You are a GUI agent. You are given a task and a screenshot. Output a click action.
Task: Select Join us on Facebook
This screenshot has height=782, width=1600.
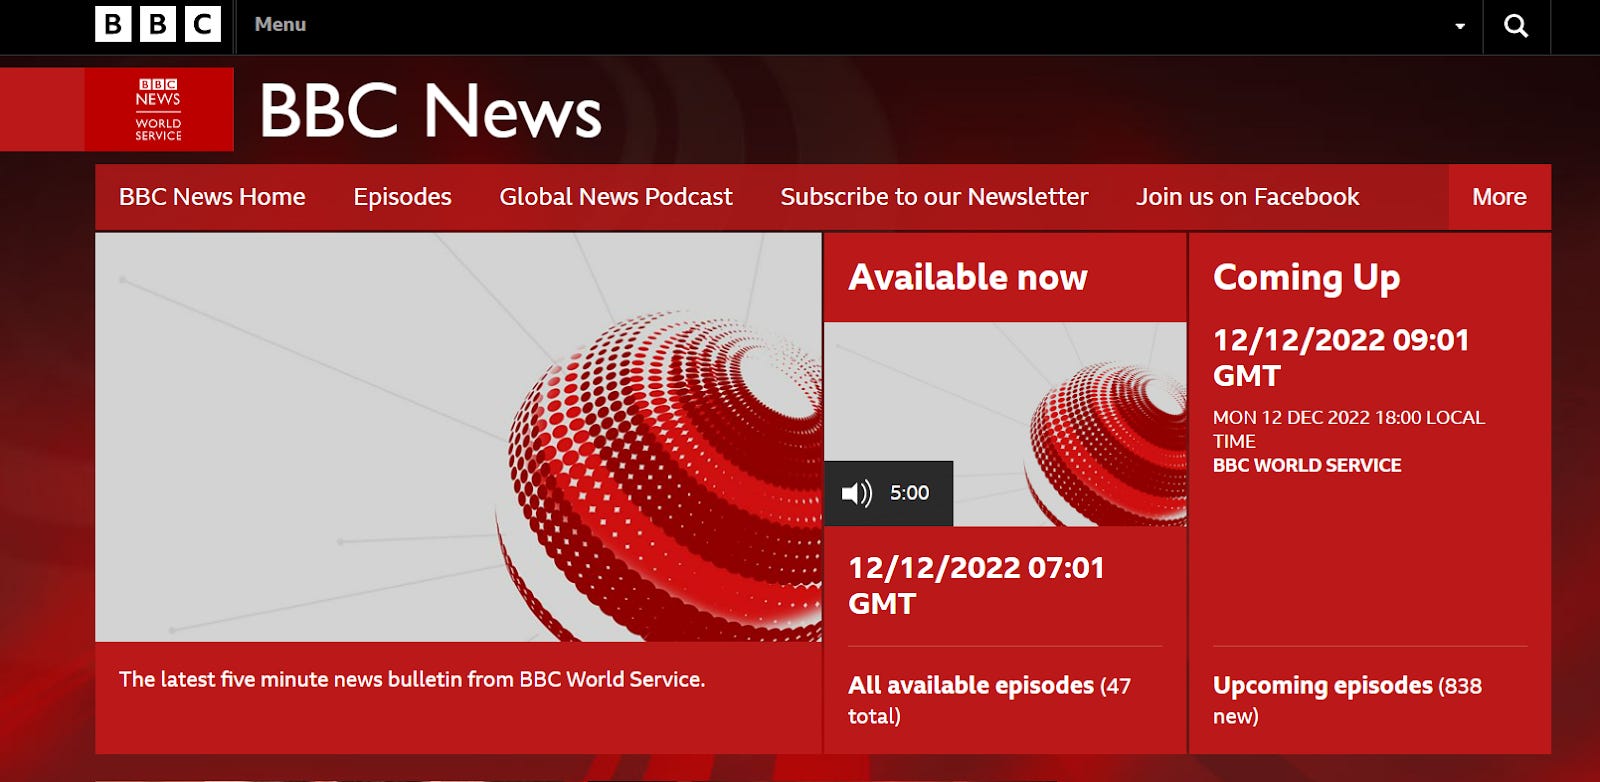(x=1247, y=197)
